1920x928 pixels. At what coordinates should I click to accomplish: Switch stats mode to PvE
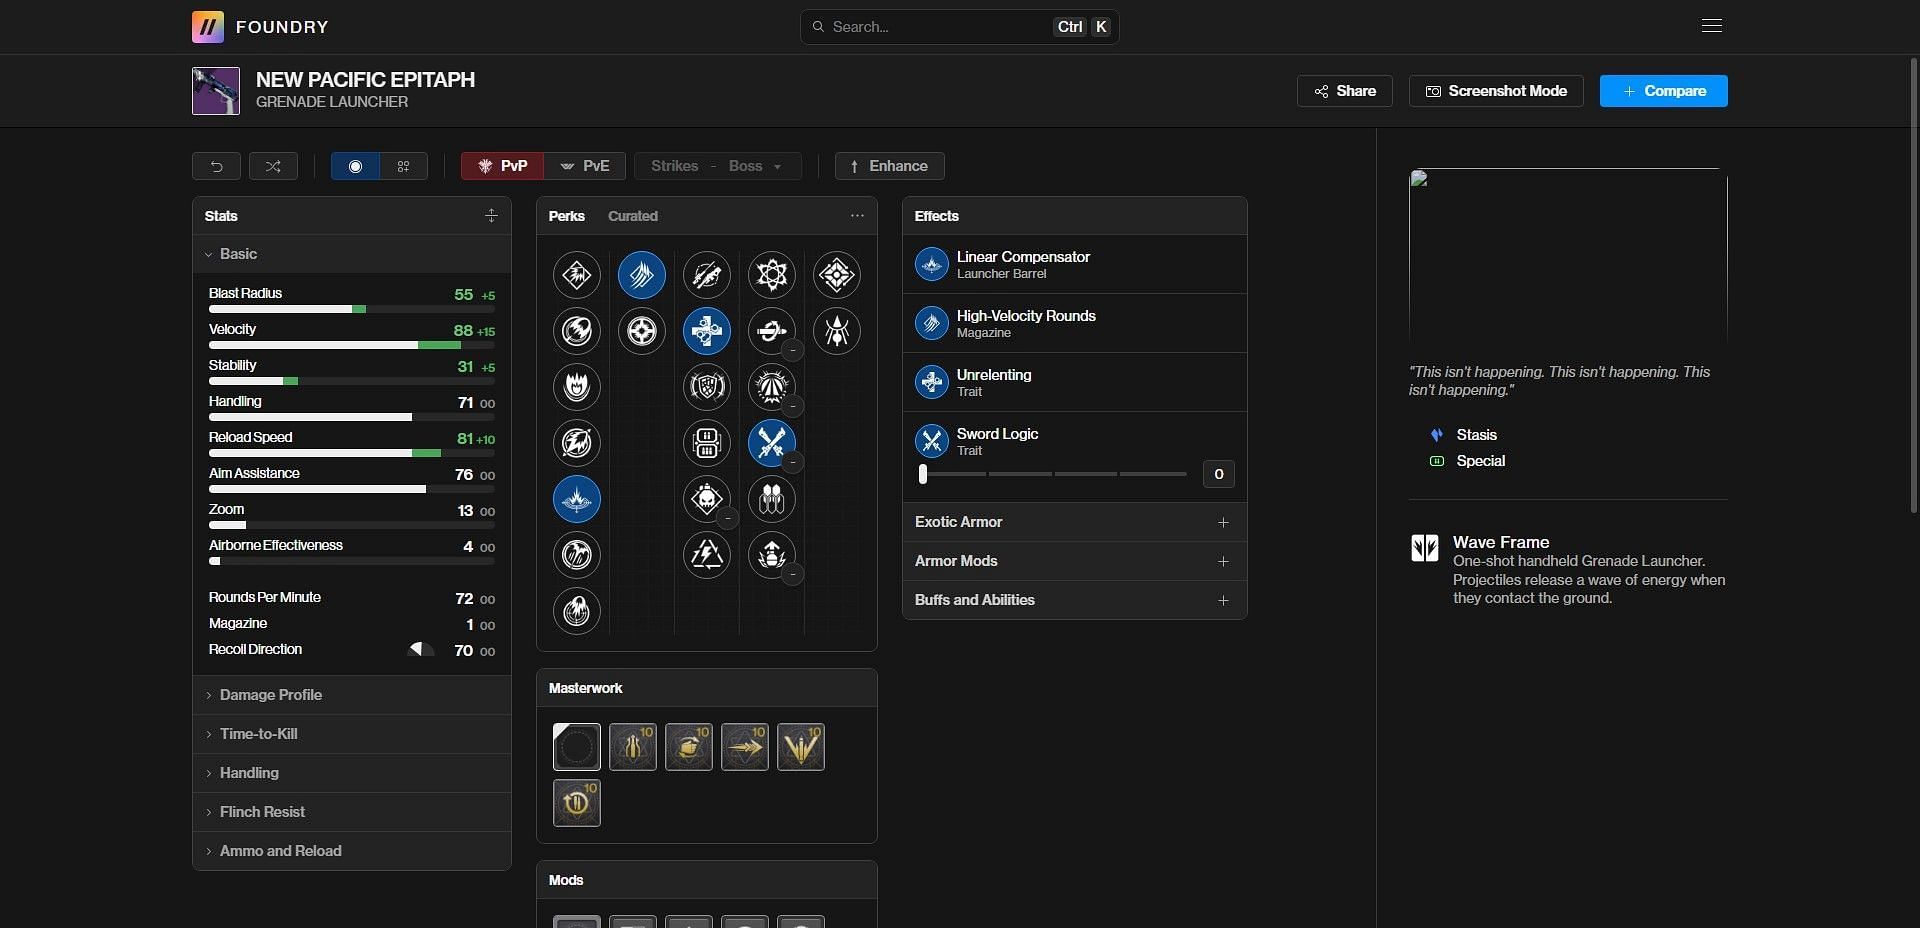pyautogui.click(x=585, y=166)
